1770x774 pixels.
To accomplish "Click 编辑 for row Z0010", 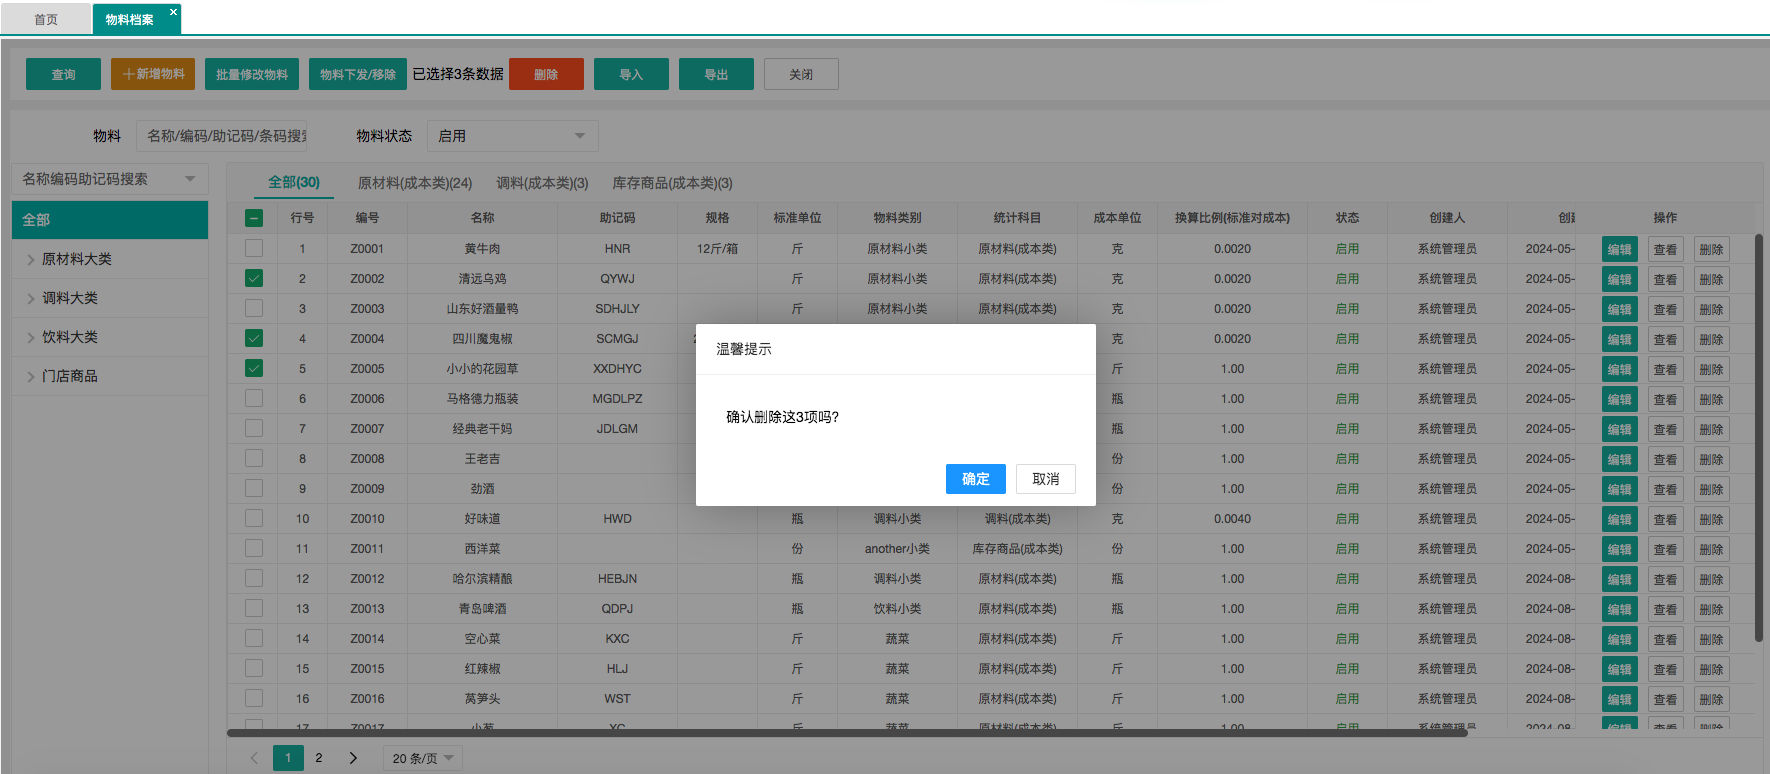I will pyautogui.click(x=1620, y=519).
